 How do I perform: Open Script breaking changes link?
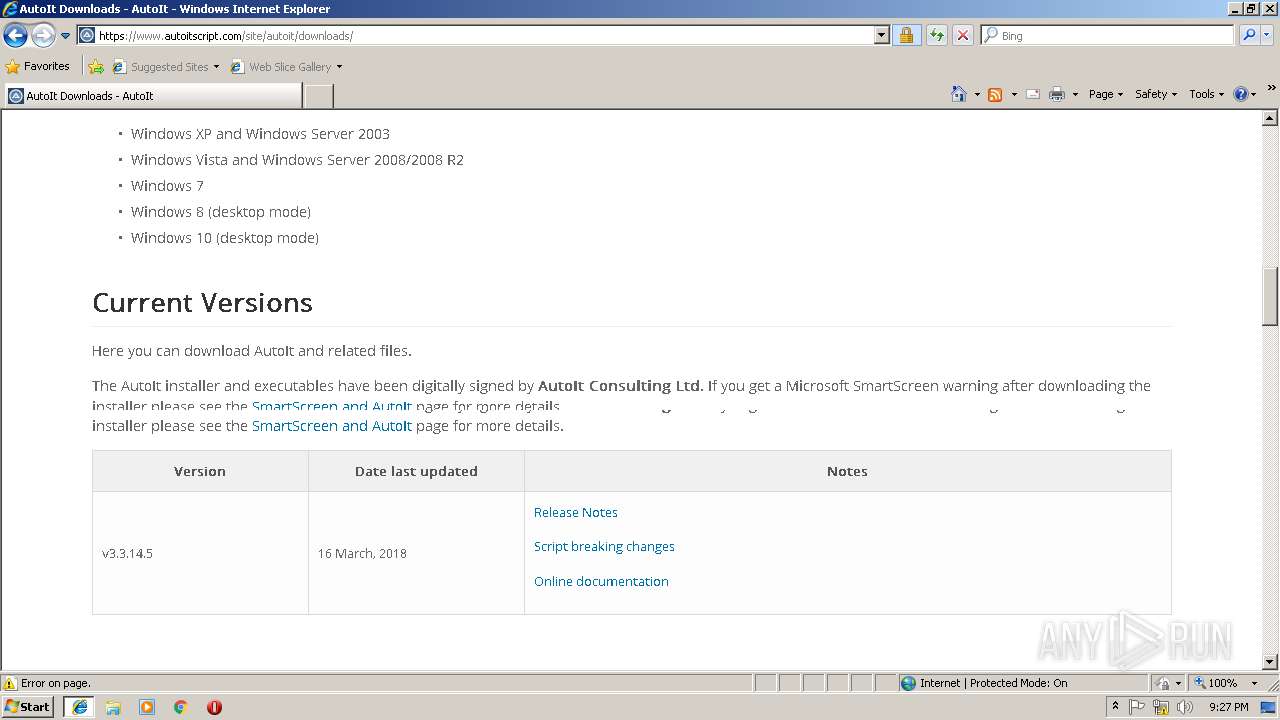pos(604,546)
